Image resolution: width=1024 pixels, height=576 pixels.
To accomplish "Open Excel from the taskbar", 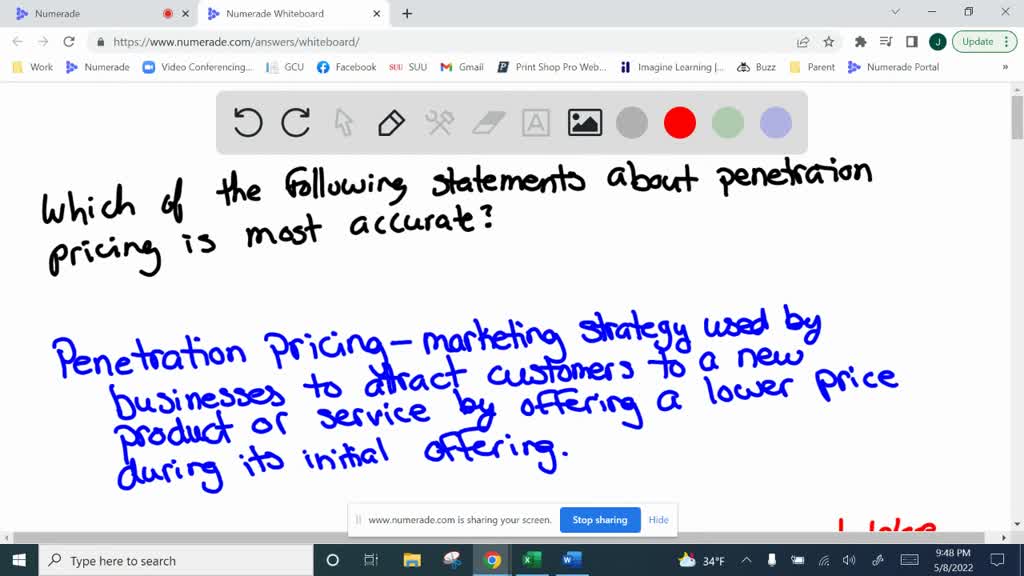I will (x=532, y=560).
